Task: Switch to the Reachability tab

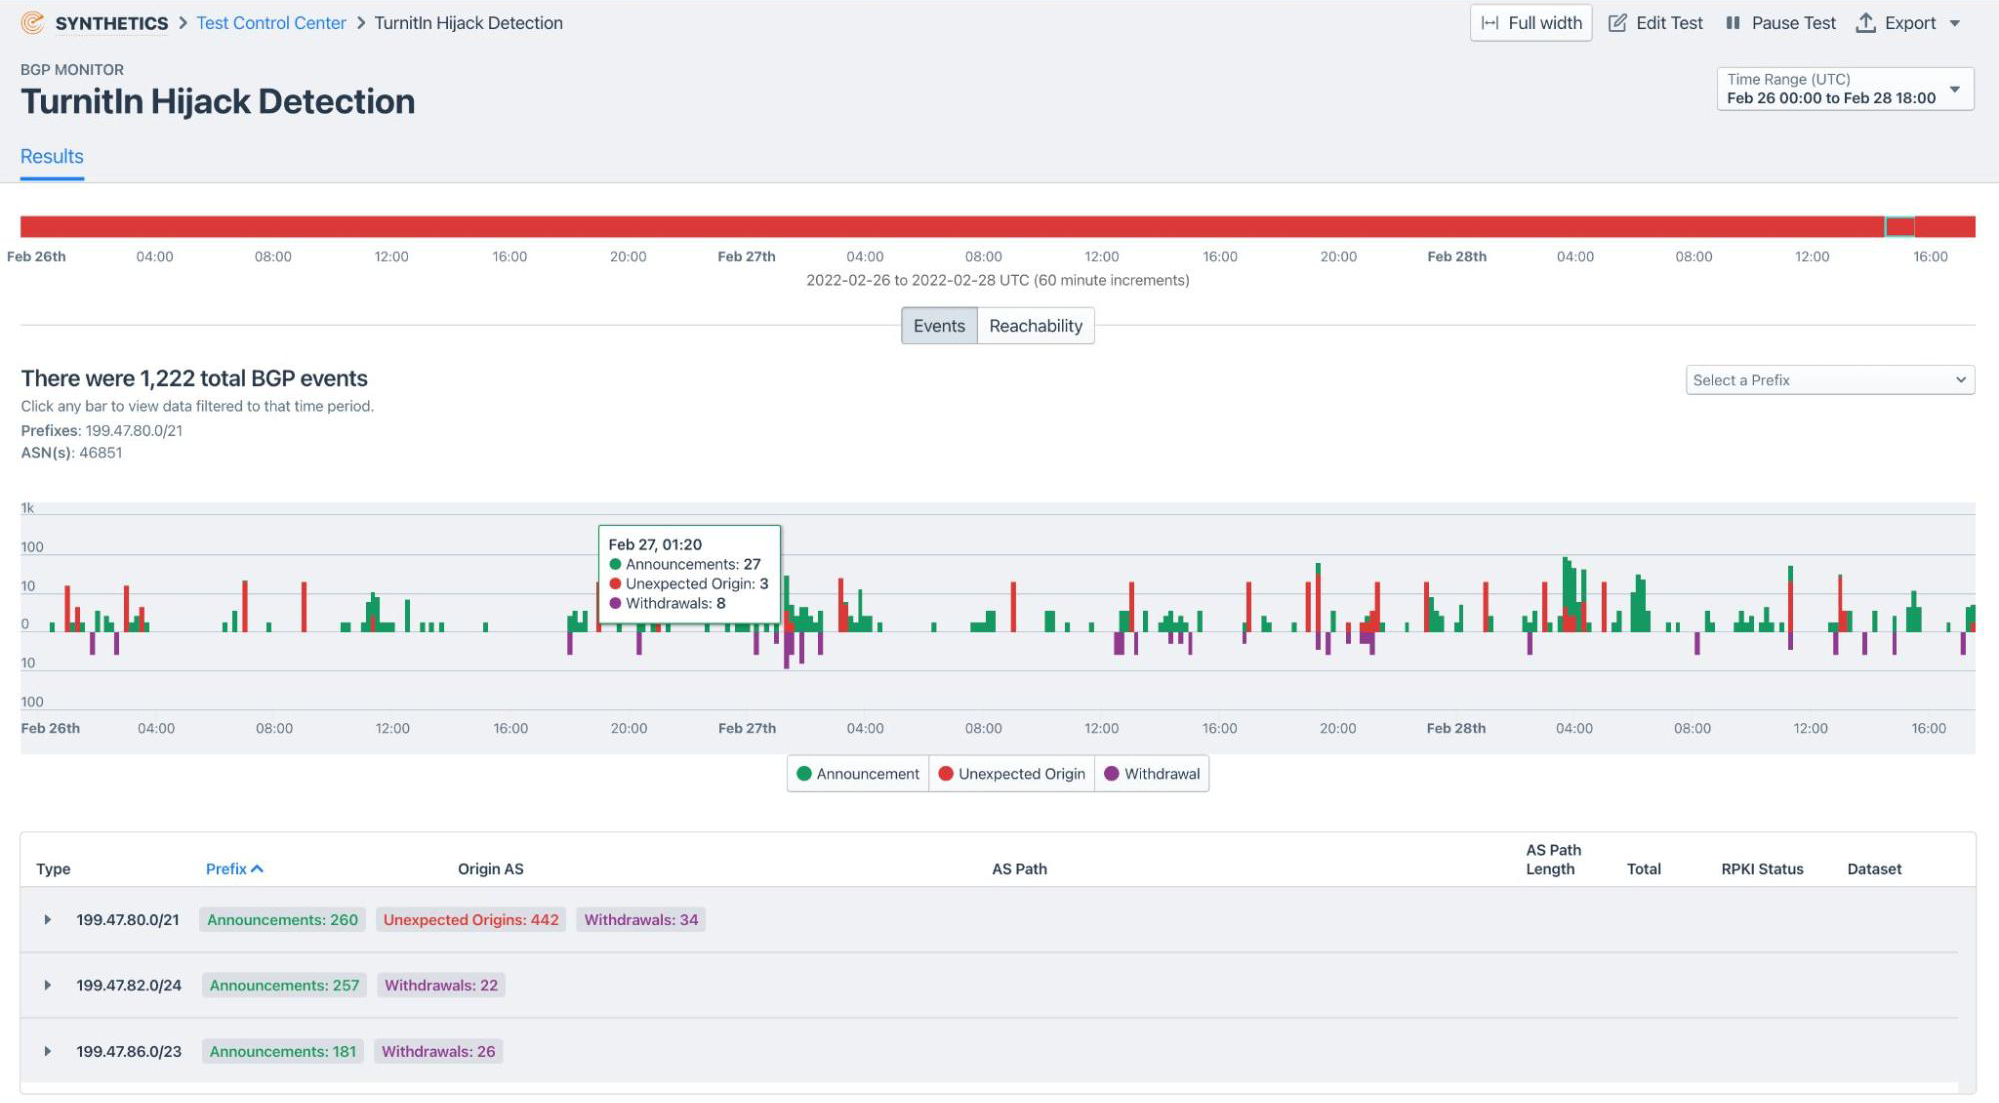Action: coord(1035,325)
